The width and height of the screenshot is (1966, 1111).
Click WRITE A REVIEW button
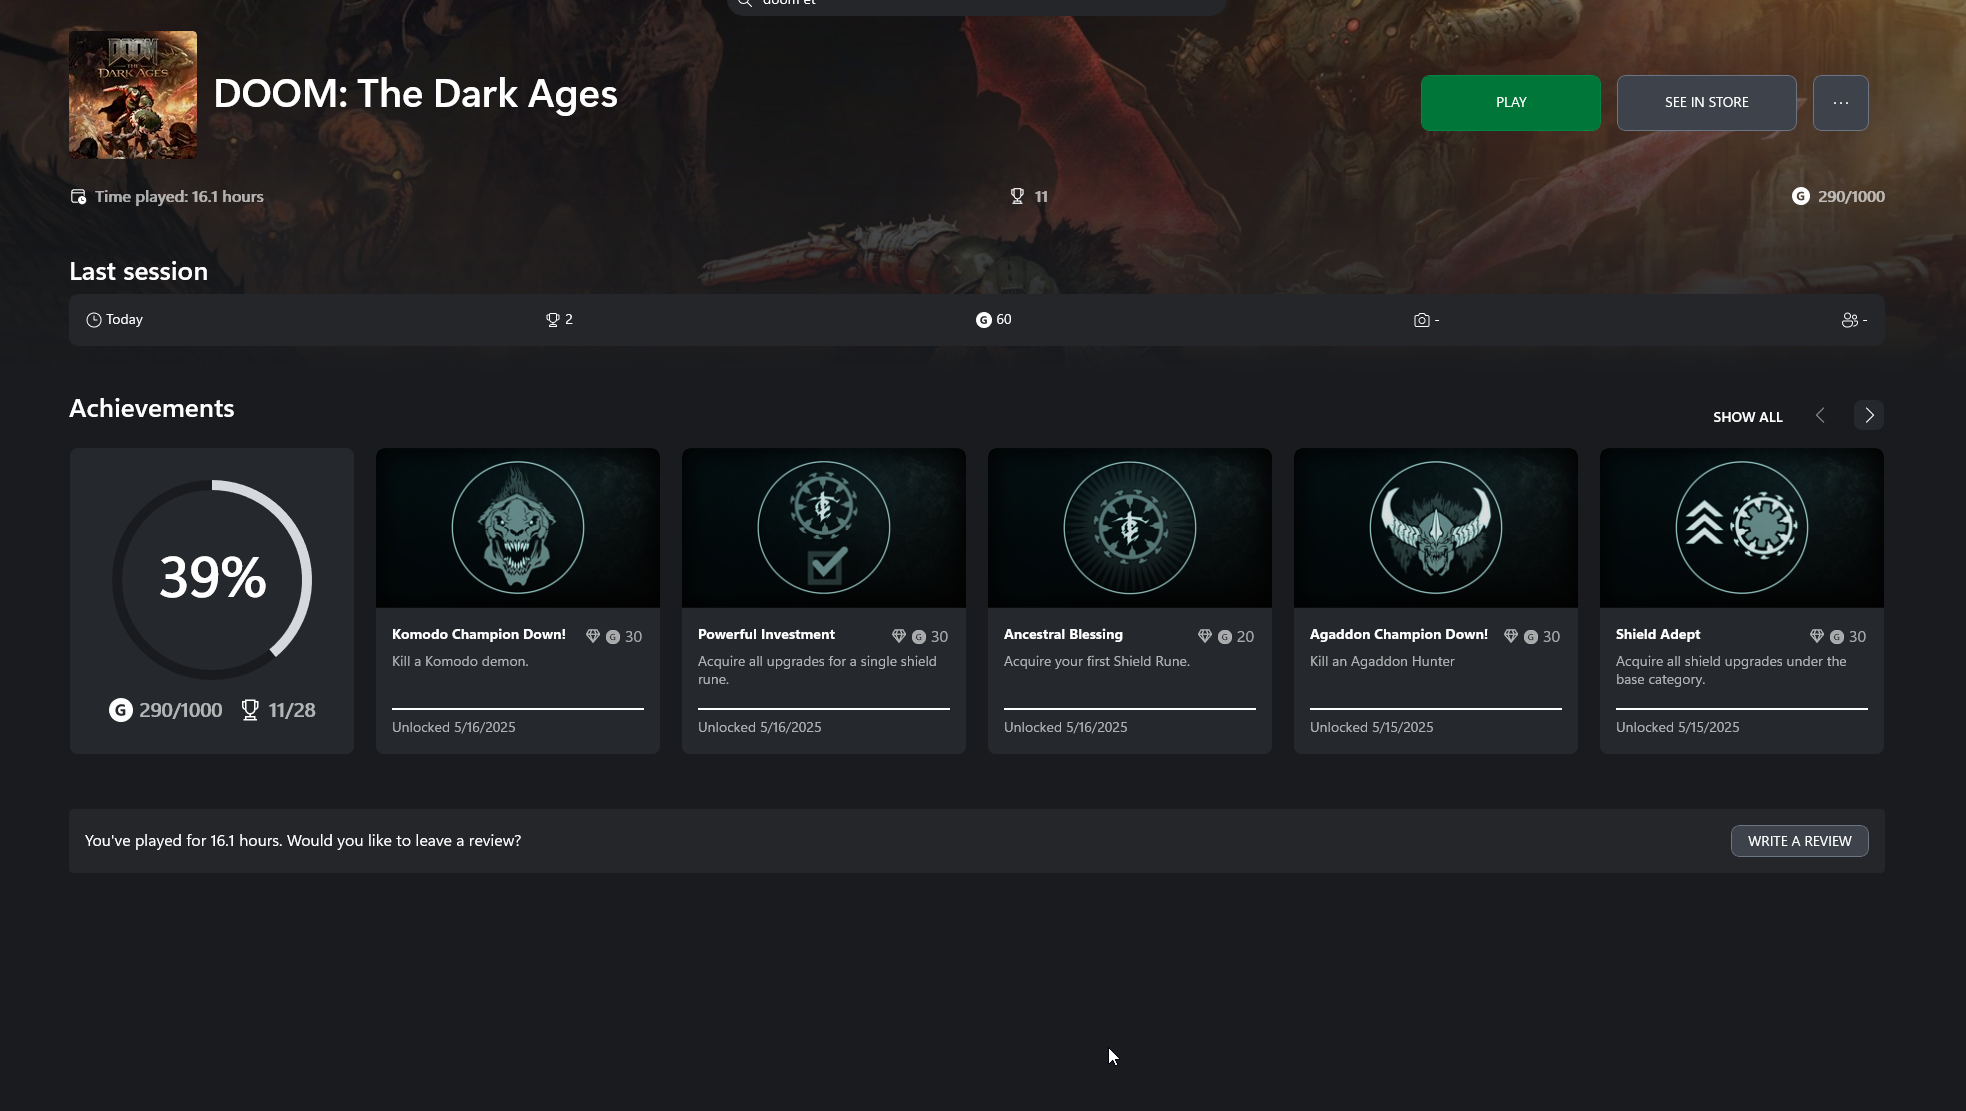click(x=1799, y=841)
